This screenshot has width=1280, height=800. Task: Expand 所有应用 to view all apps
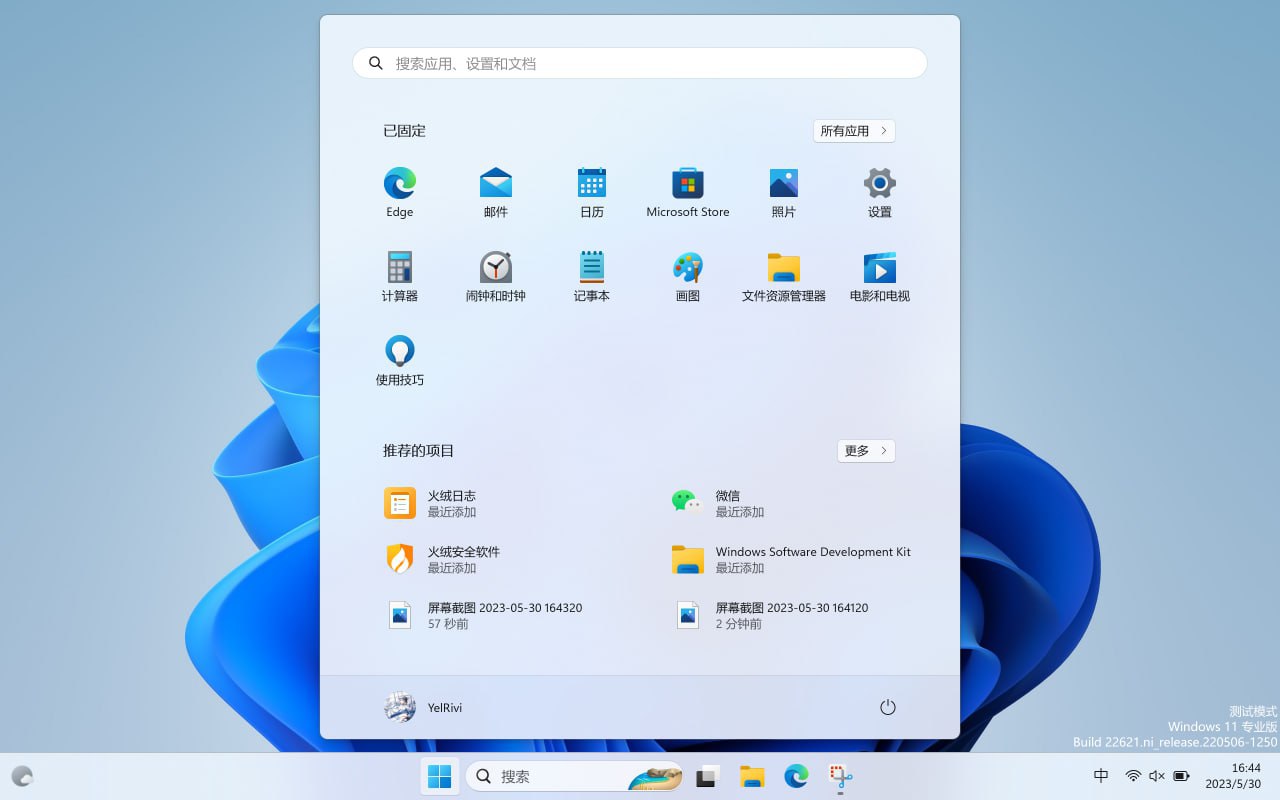[854, 130]
